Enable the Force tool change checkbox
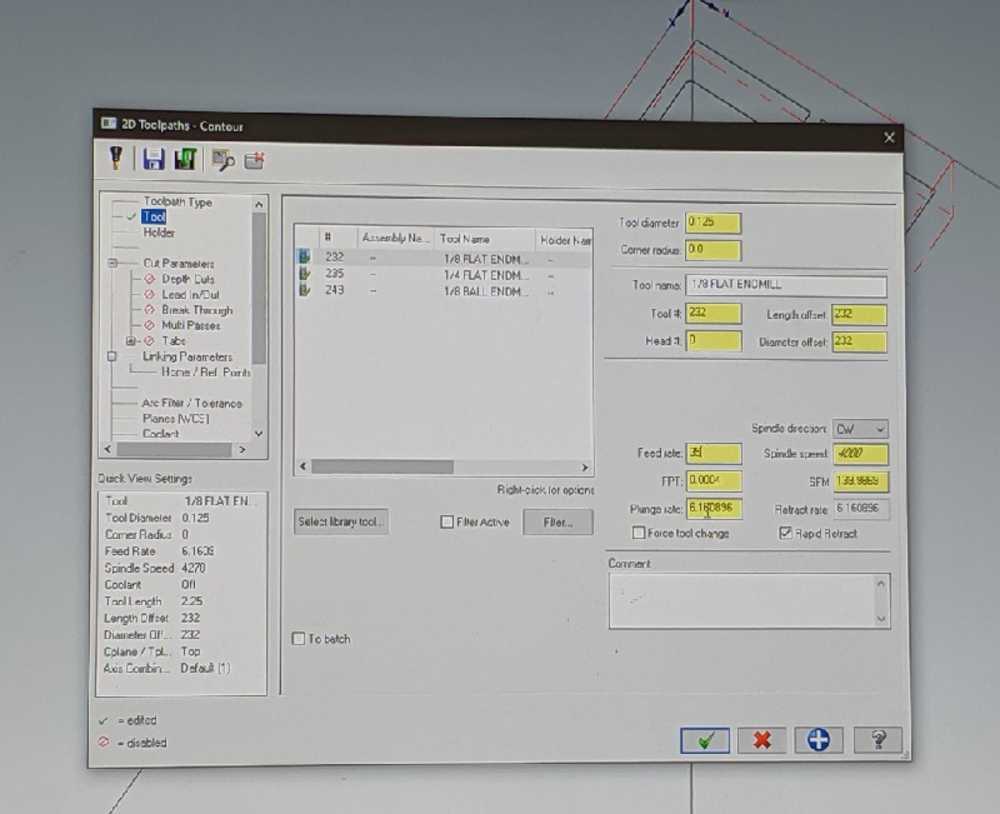This screenshot has width=1000, height=814. pos(639,533)
